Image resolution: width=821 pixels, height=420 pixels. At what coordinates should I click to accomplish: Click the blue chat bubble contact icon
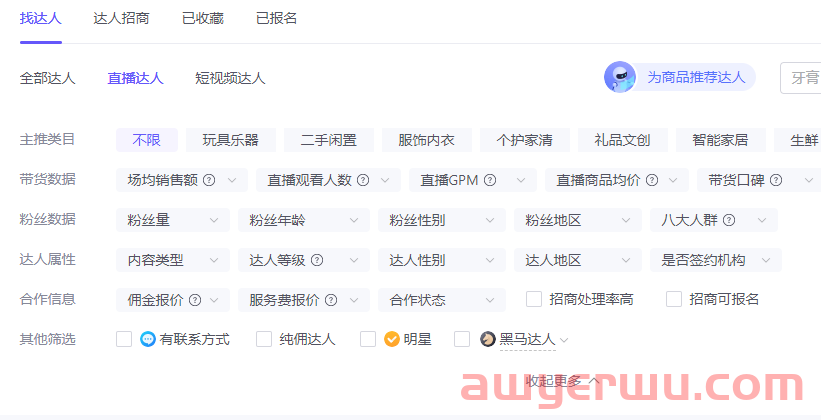click(x=148, y=339)
